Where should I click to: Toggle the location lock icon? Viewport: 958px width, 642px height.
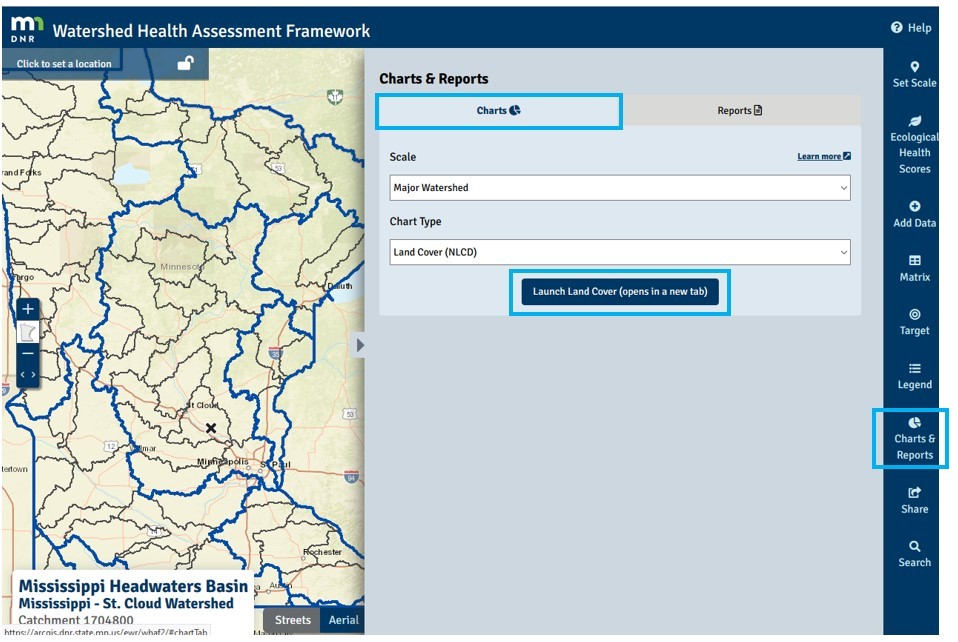point(185,63)
